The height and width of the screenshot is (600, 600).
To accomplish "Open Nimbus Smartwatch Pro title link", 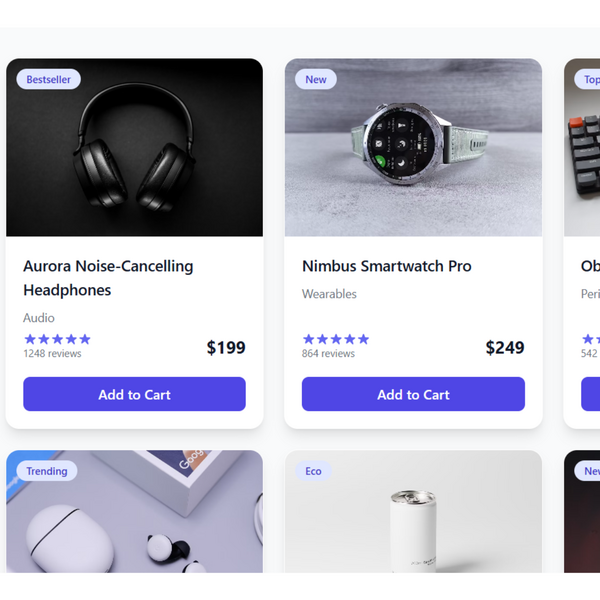I will 386,266.
